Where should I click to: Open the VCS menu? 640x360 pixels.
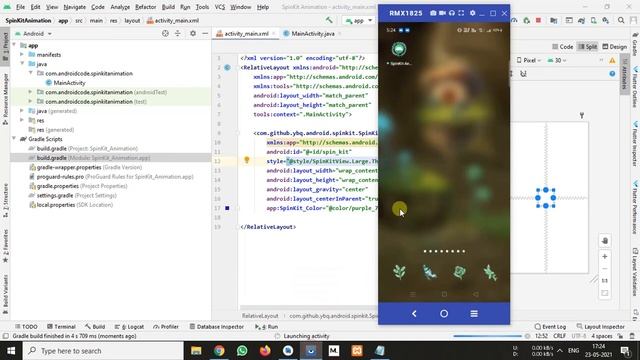[220, 7]
